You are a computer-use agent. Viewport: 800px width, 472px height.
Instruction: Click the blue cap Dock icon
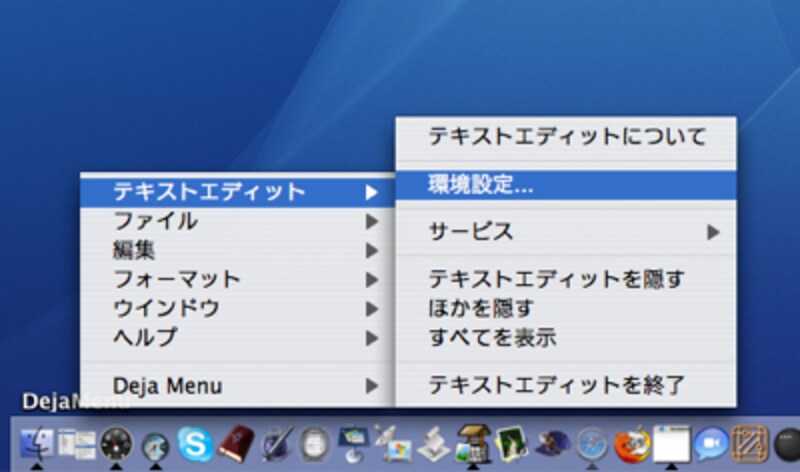pyautogui.click(x=552, y=443)
